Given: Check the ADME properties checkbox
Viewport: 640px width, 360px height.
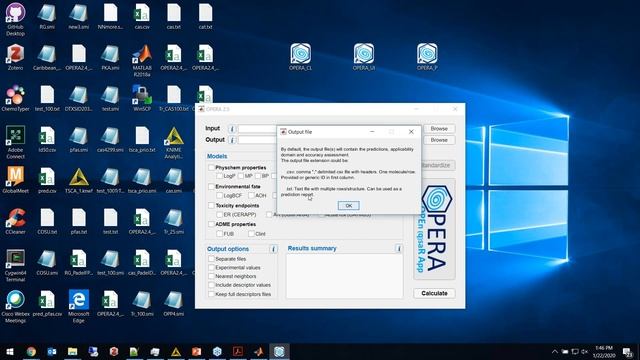Looking at the screenshot, I should click(211, 224).
